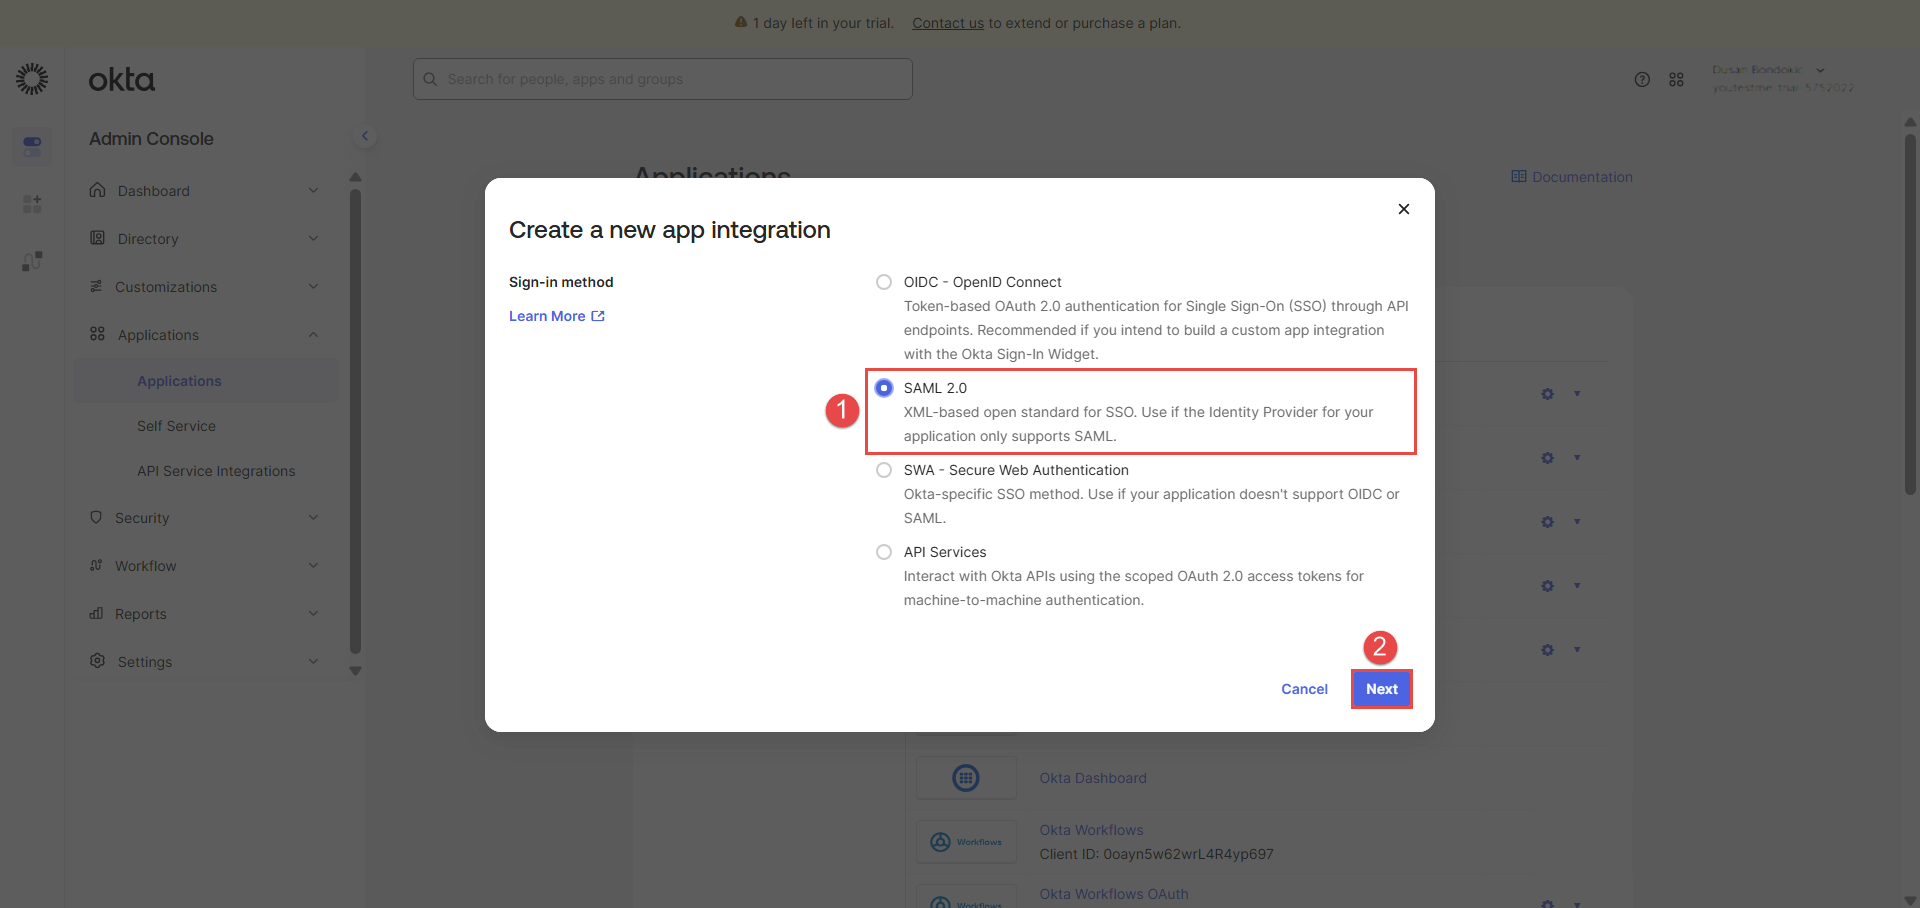Open Self Service menu item
The height and width of the screenshot is (908, 1920).
click(x=176, y=426)
